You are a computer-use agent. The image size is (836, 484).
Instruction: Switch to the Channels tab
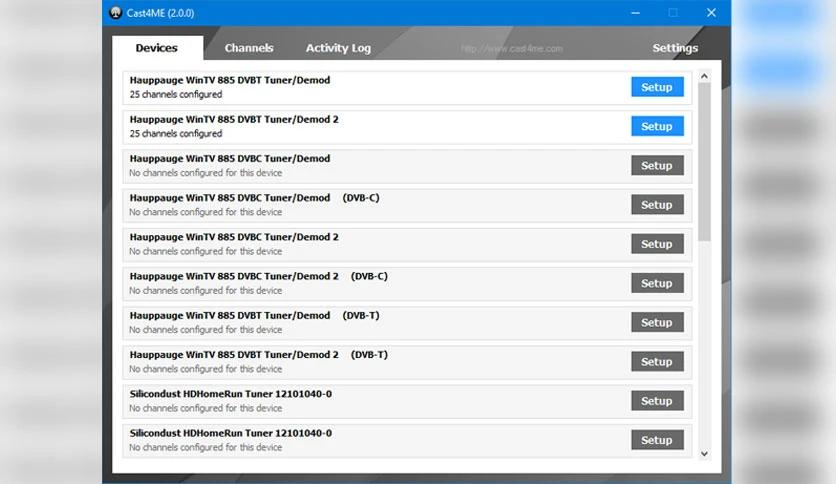click(x=248, y=48)
